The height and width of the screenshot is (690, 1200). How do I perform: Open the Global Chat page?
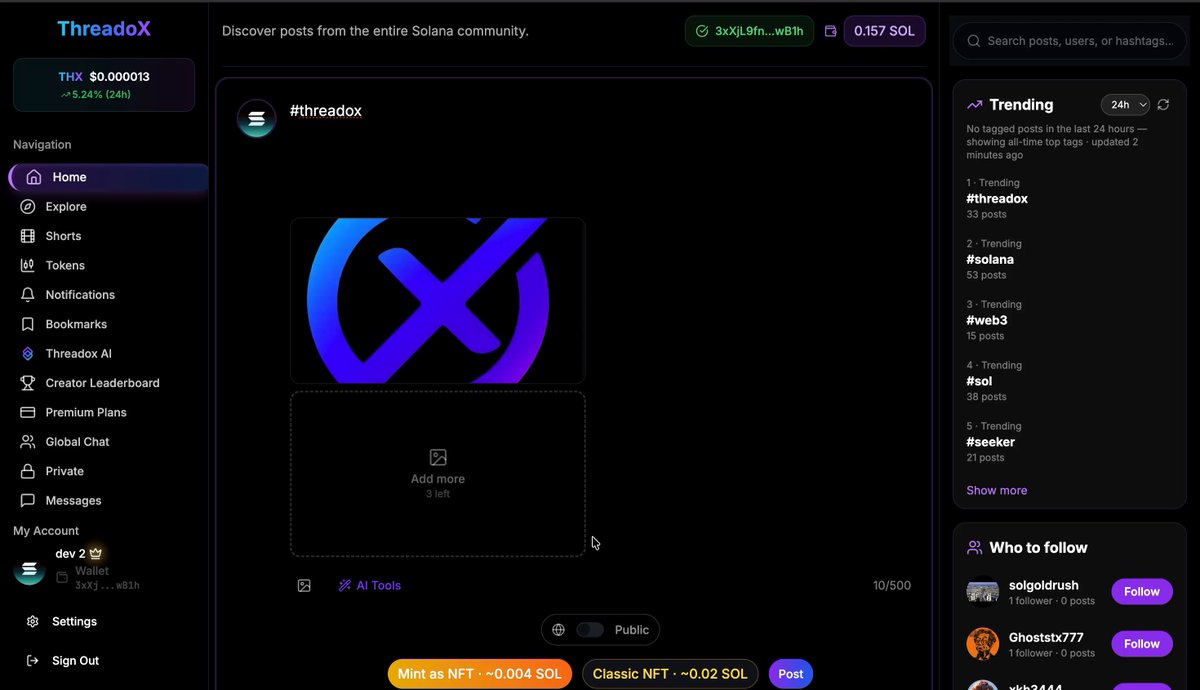(x=77, y=442)
